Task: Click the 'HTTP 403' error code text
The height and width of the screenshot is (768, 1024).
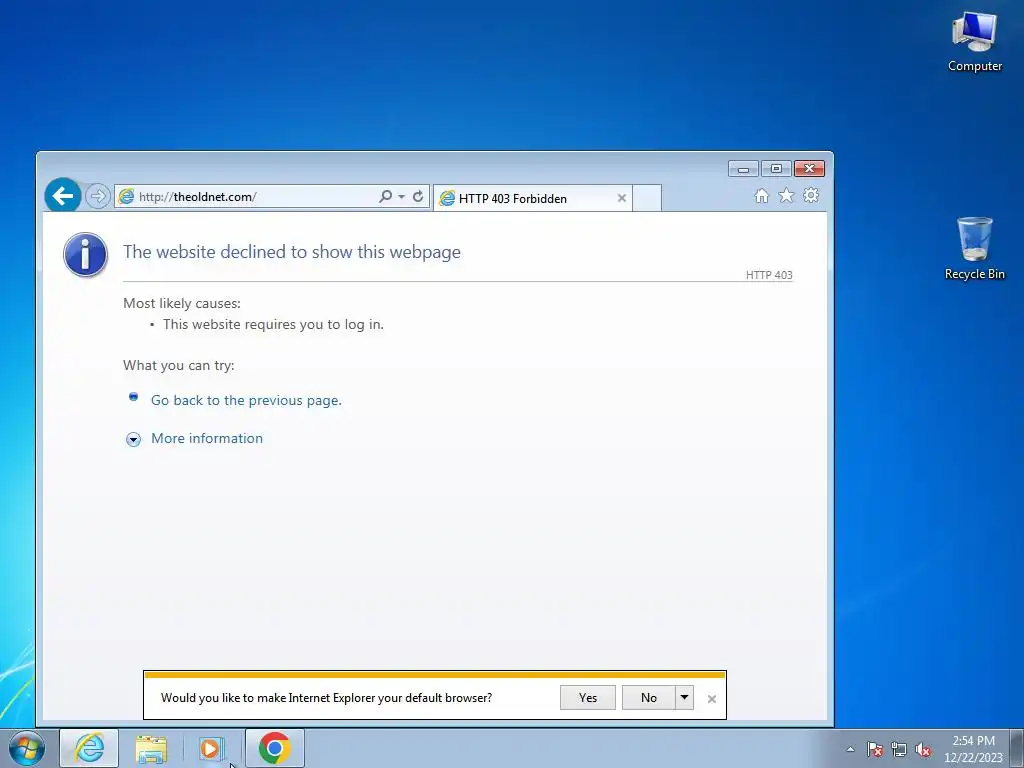Action: (769, 275)
